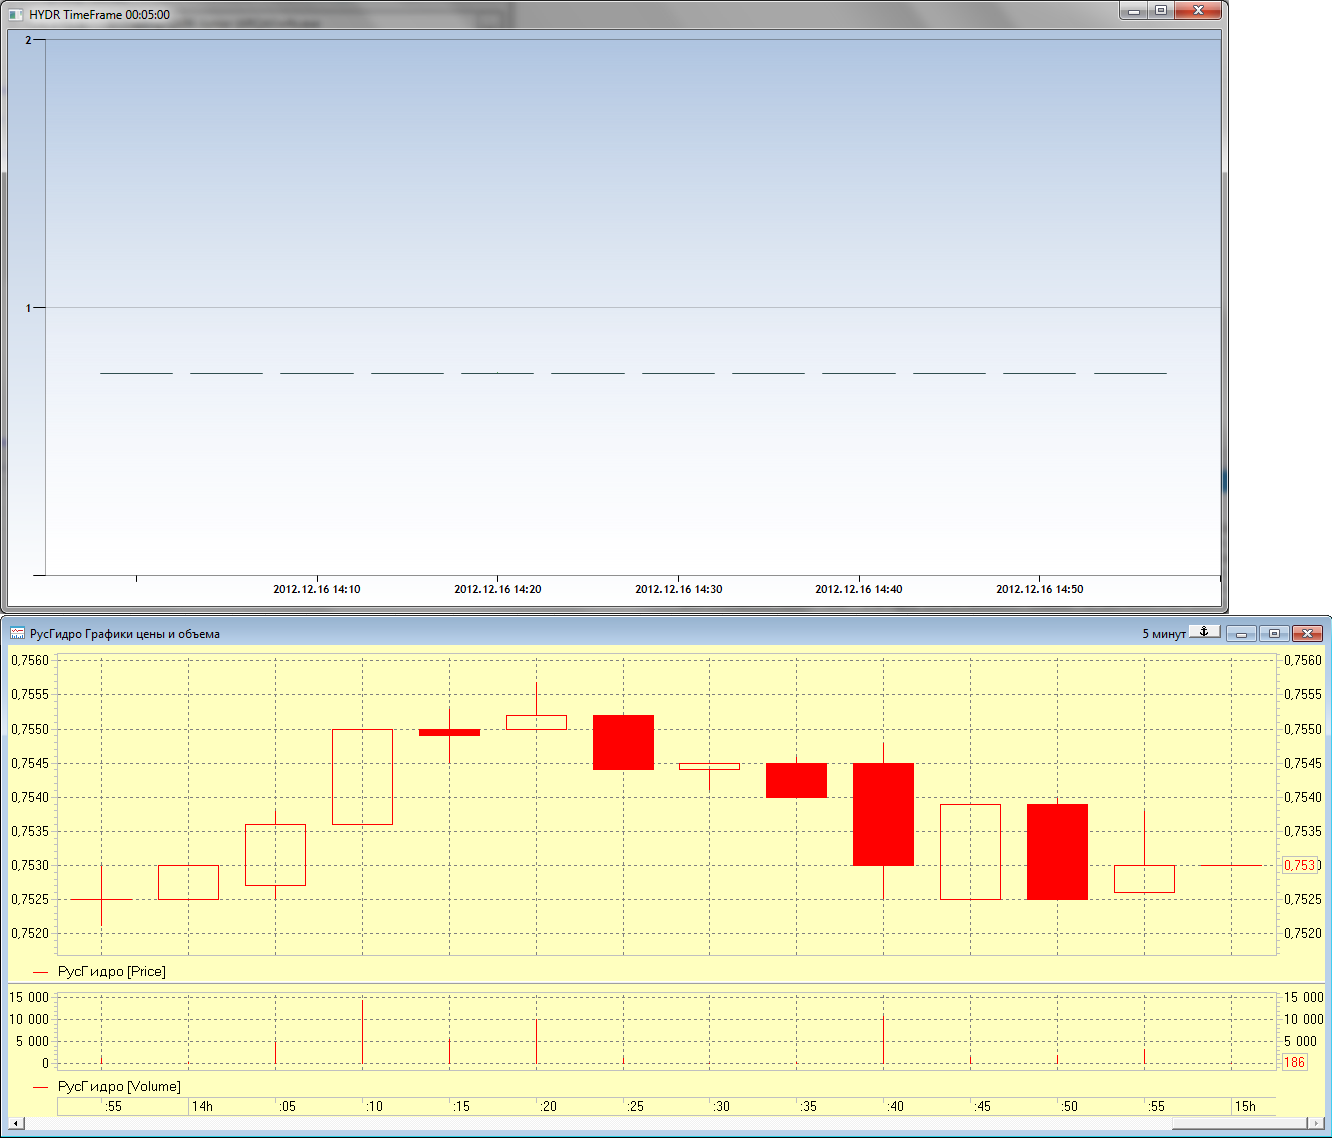Click the ':45' time axis label
The width and height of the screenshot is (1332, 1139).
982,1106
